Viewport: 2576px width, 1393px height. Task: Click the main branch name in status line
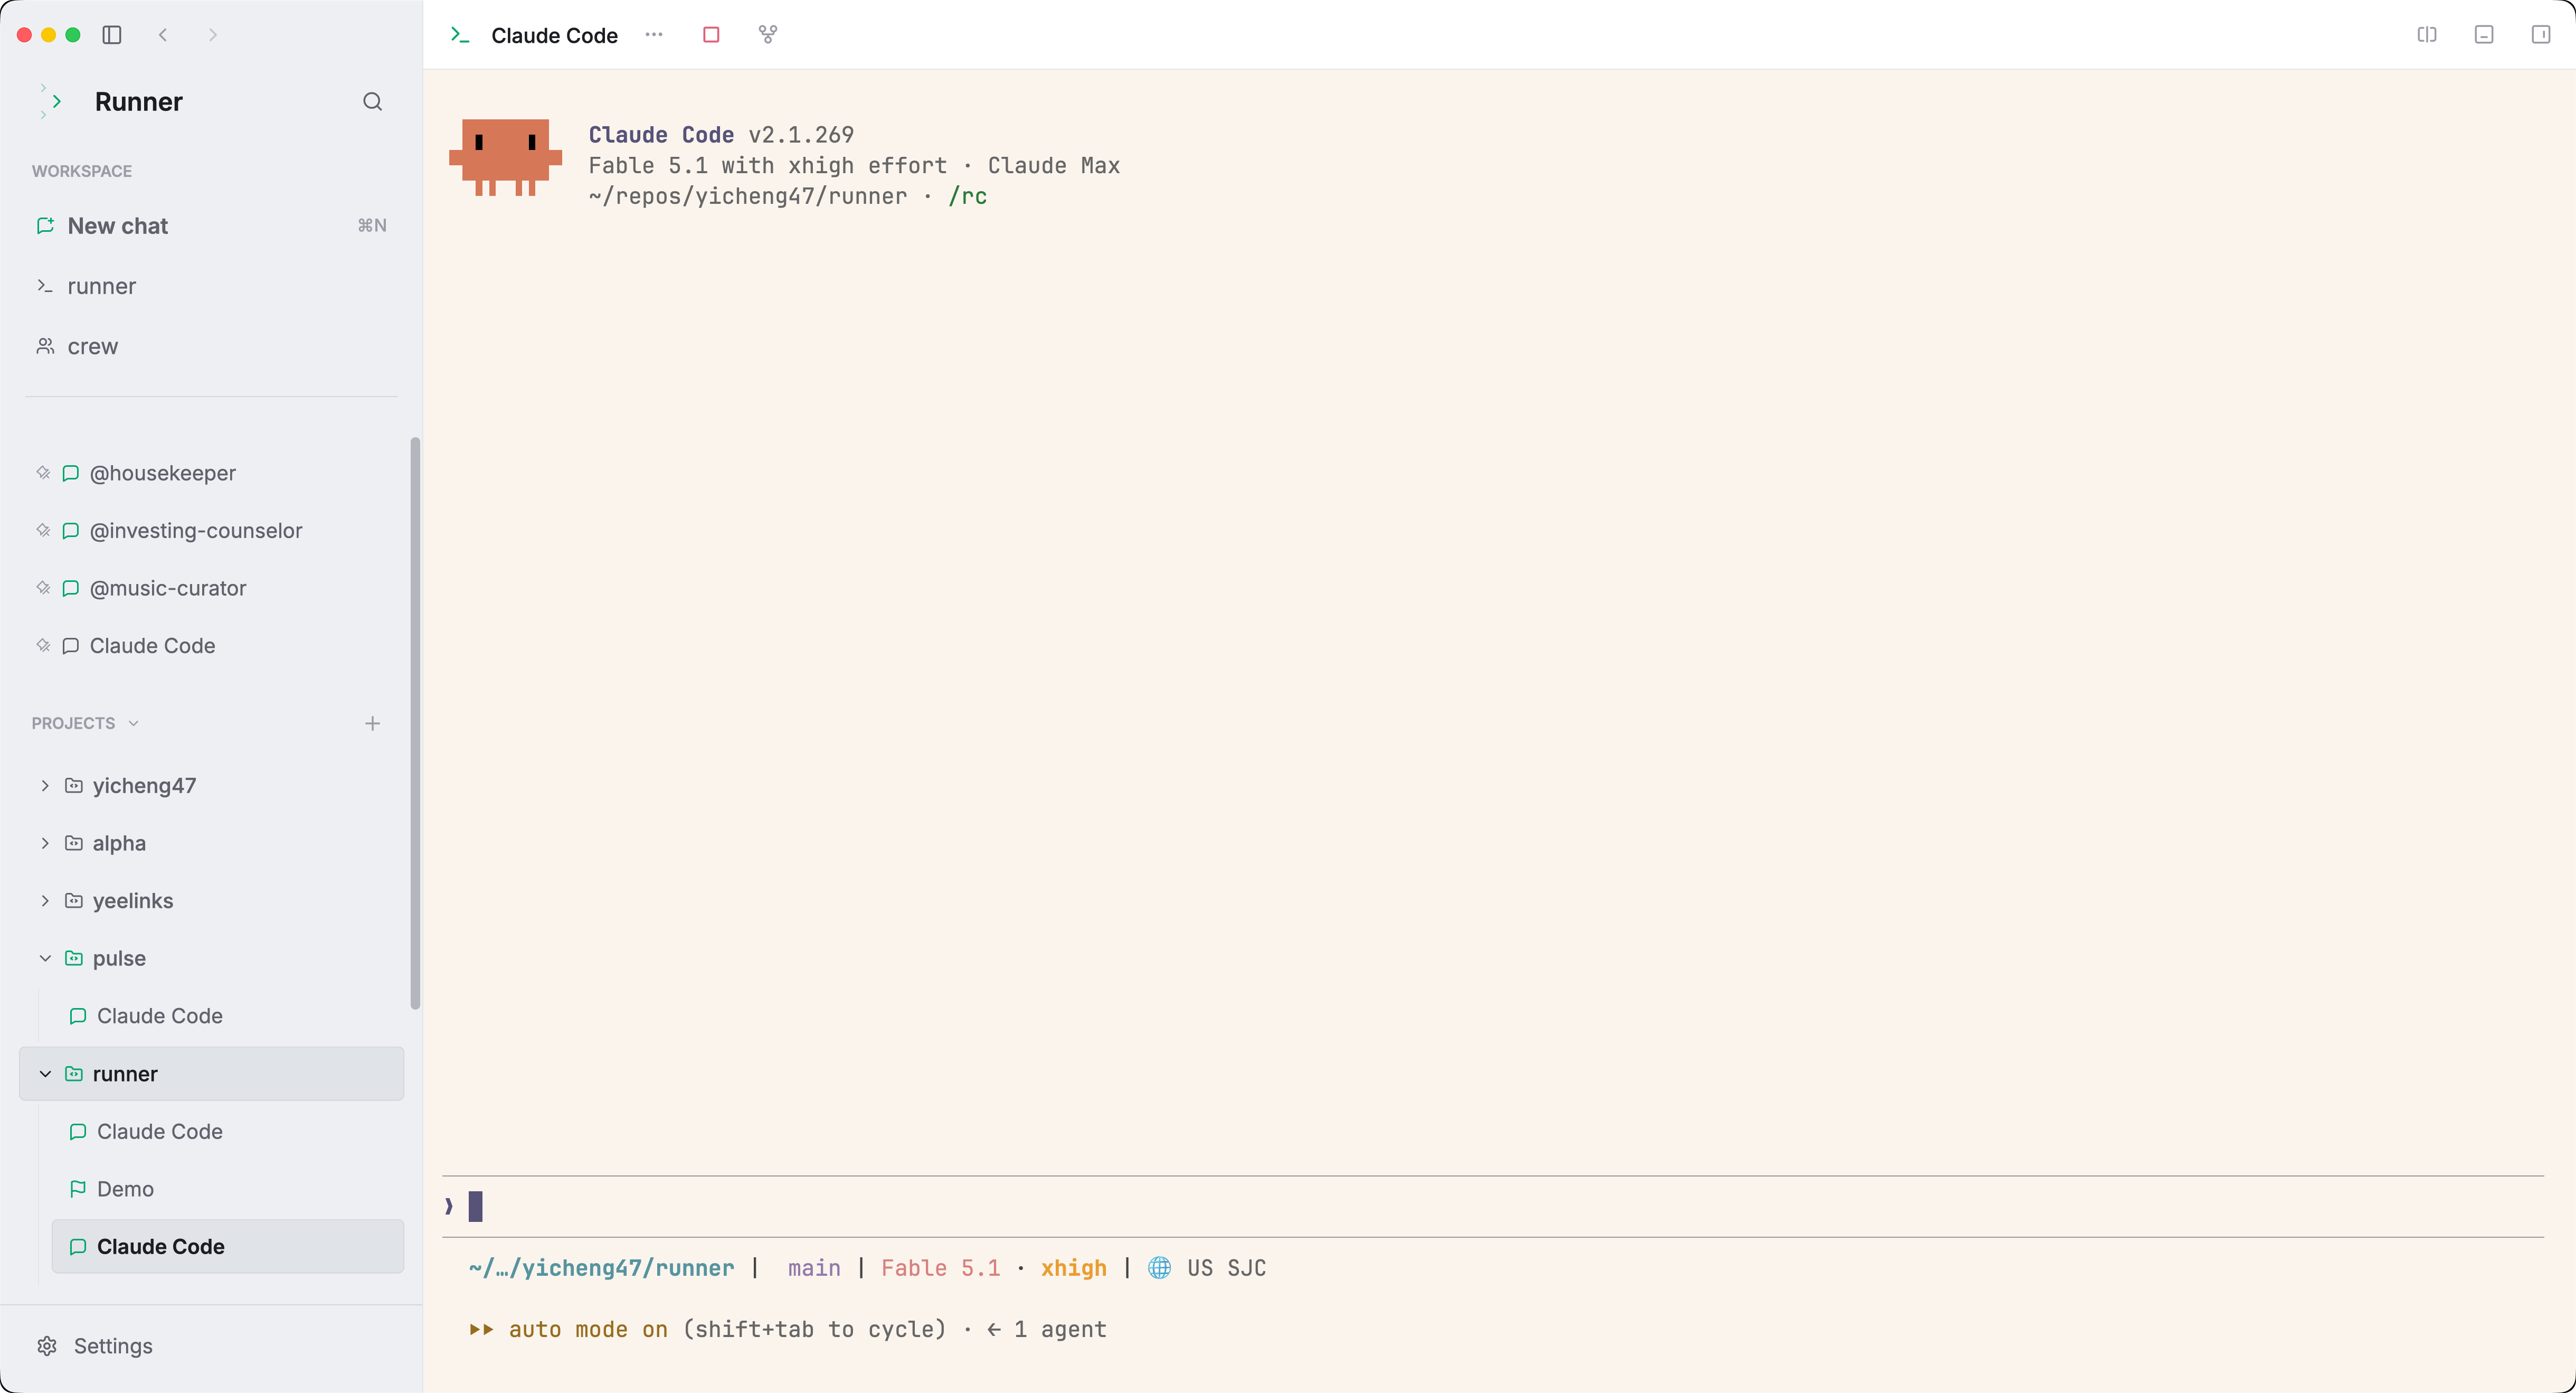[x=814, y=1269]
